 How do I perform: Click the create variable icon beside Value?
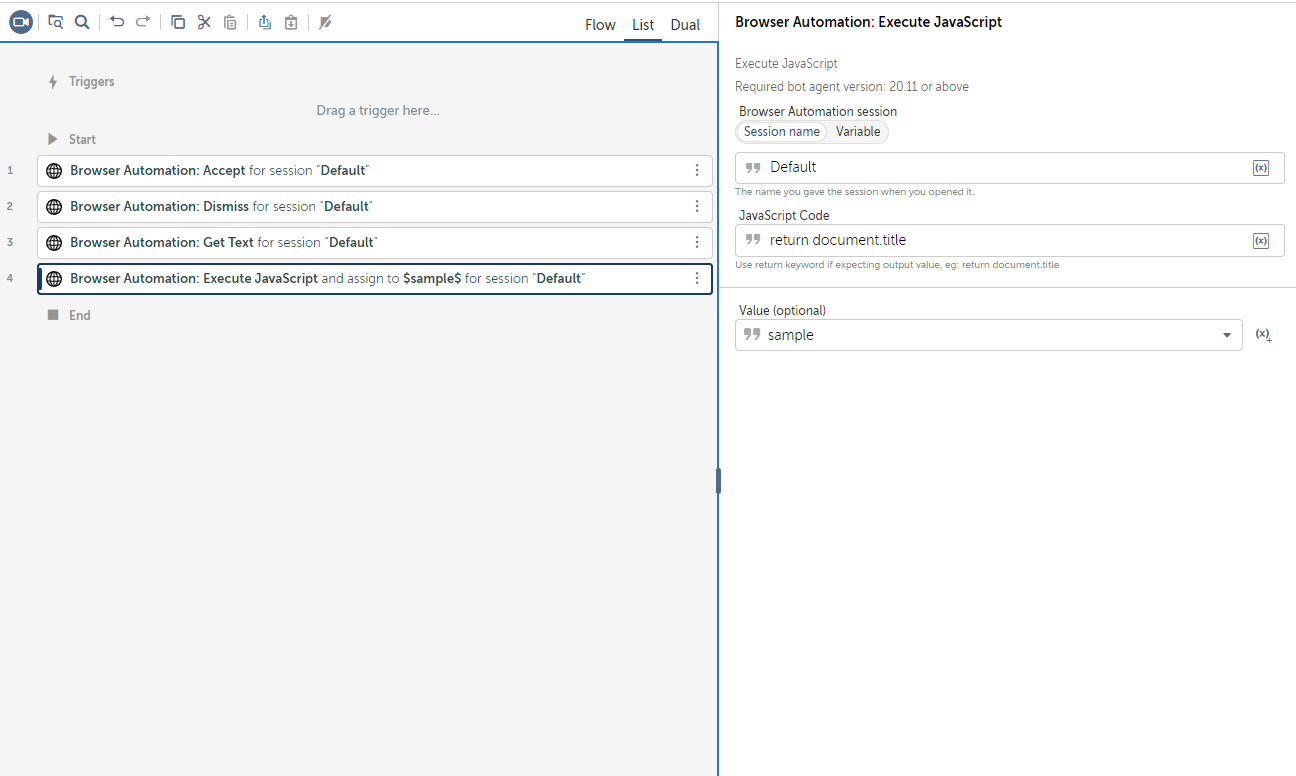pos(1263,336)
